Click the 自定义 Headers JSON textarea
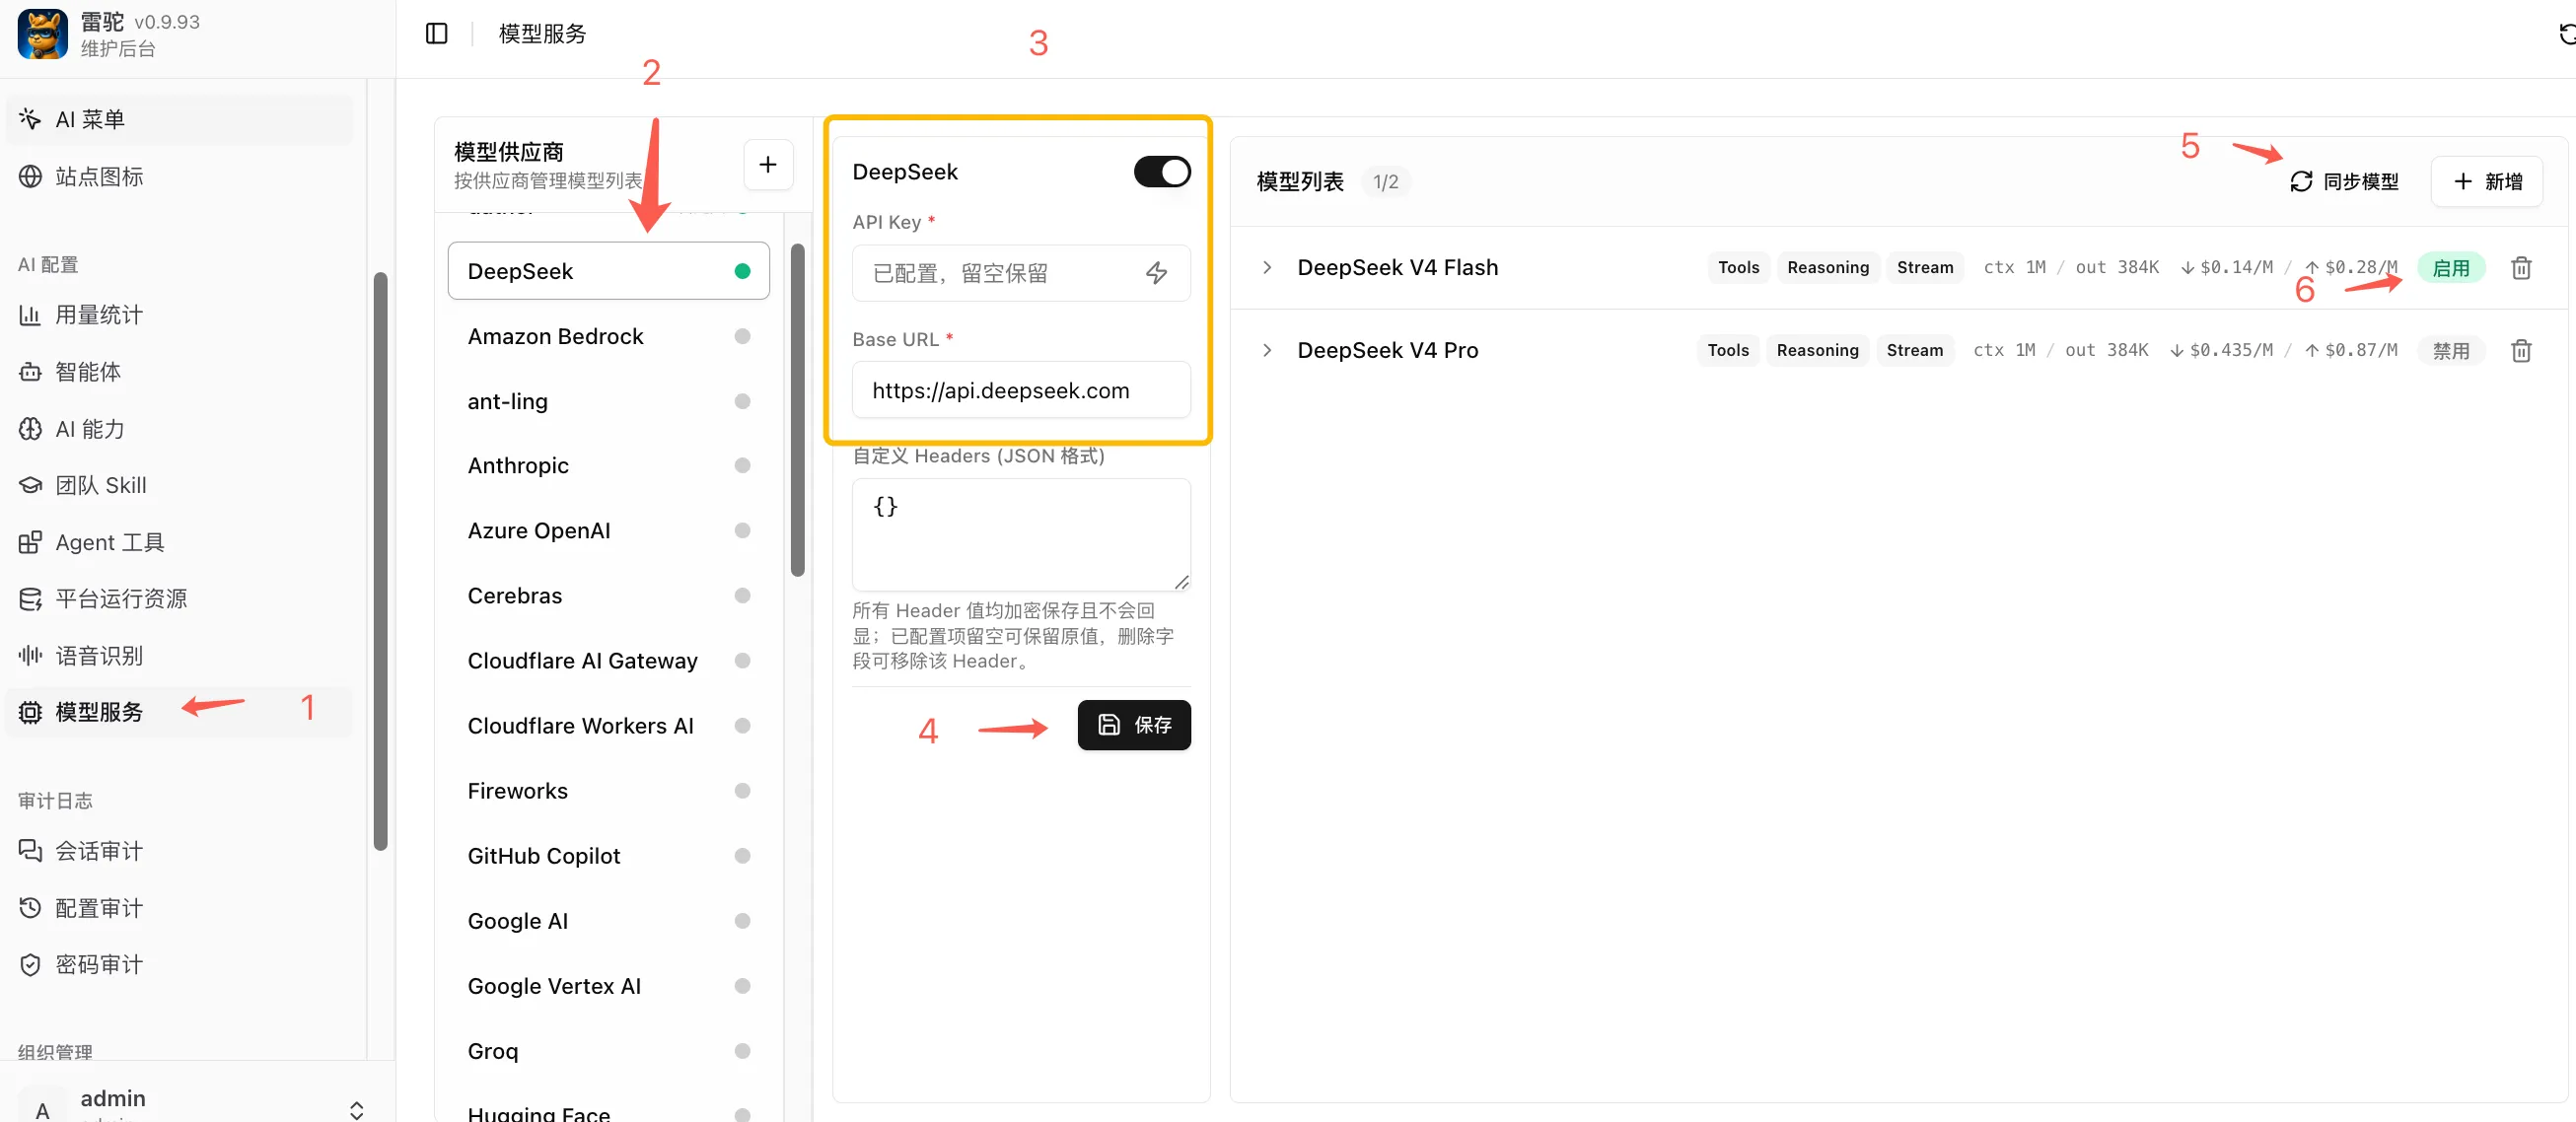Viewport: 2576px width, 1122px height. tap(1021, 535)
